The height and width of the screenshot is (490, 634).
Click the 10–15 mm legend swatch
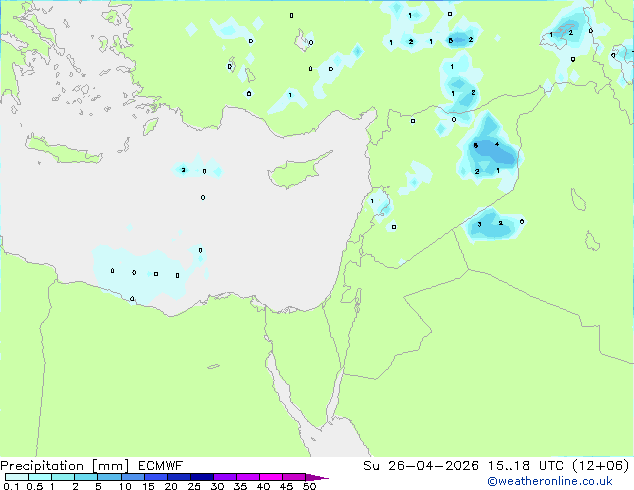click(132, 477)
